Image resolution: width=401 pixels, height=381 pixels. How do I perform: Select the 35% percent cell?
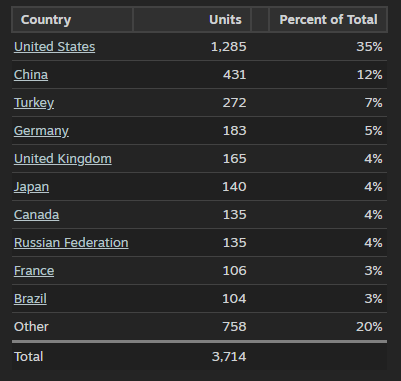coord(369,47)
